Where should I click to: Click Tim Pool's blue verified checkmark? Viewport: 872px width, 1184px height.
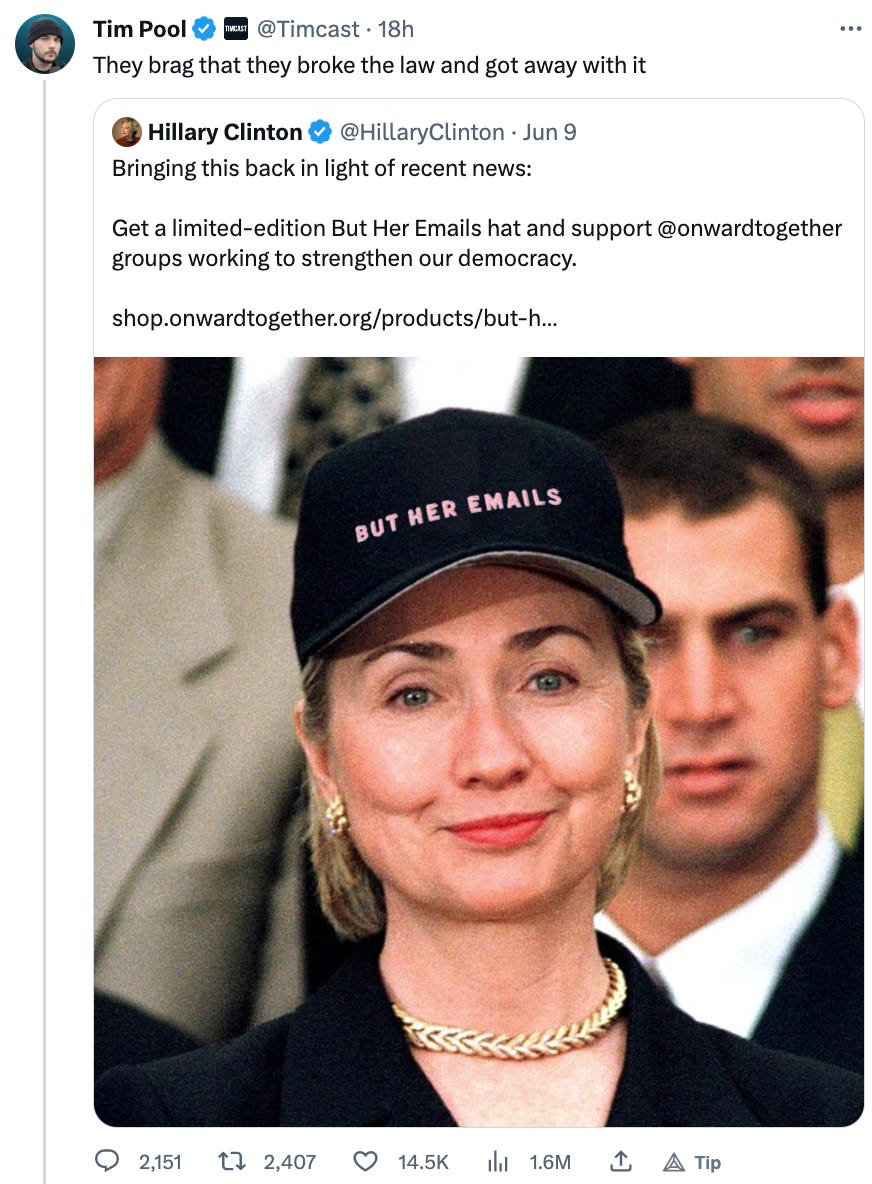click(x=204, y=29)
